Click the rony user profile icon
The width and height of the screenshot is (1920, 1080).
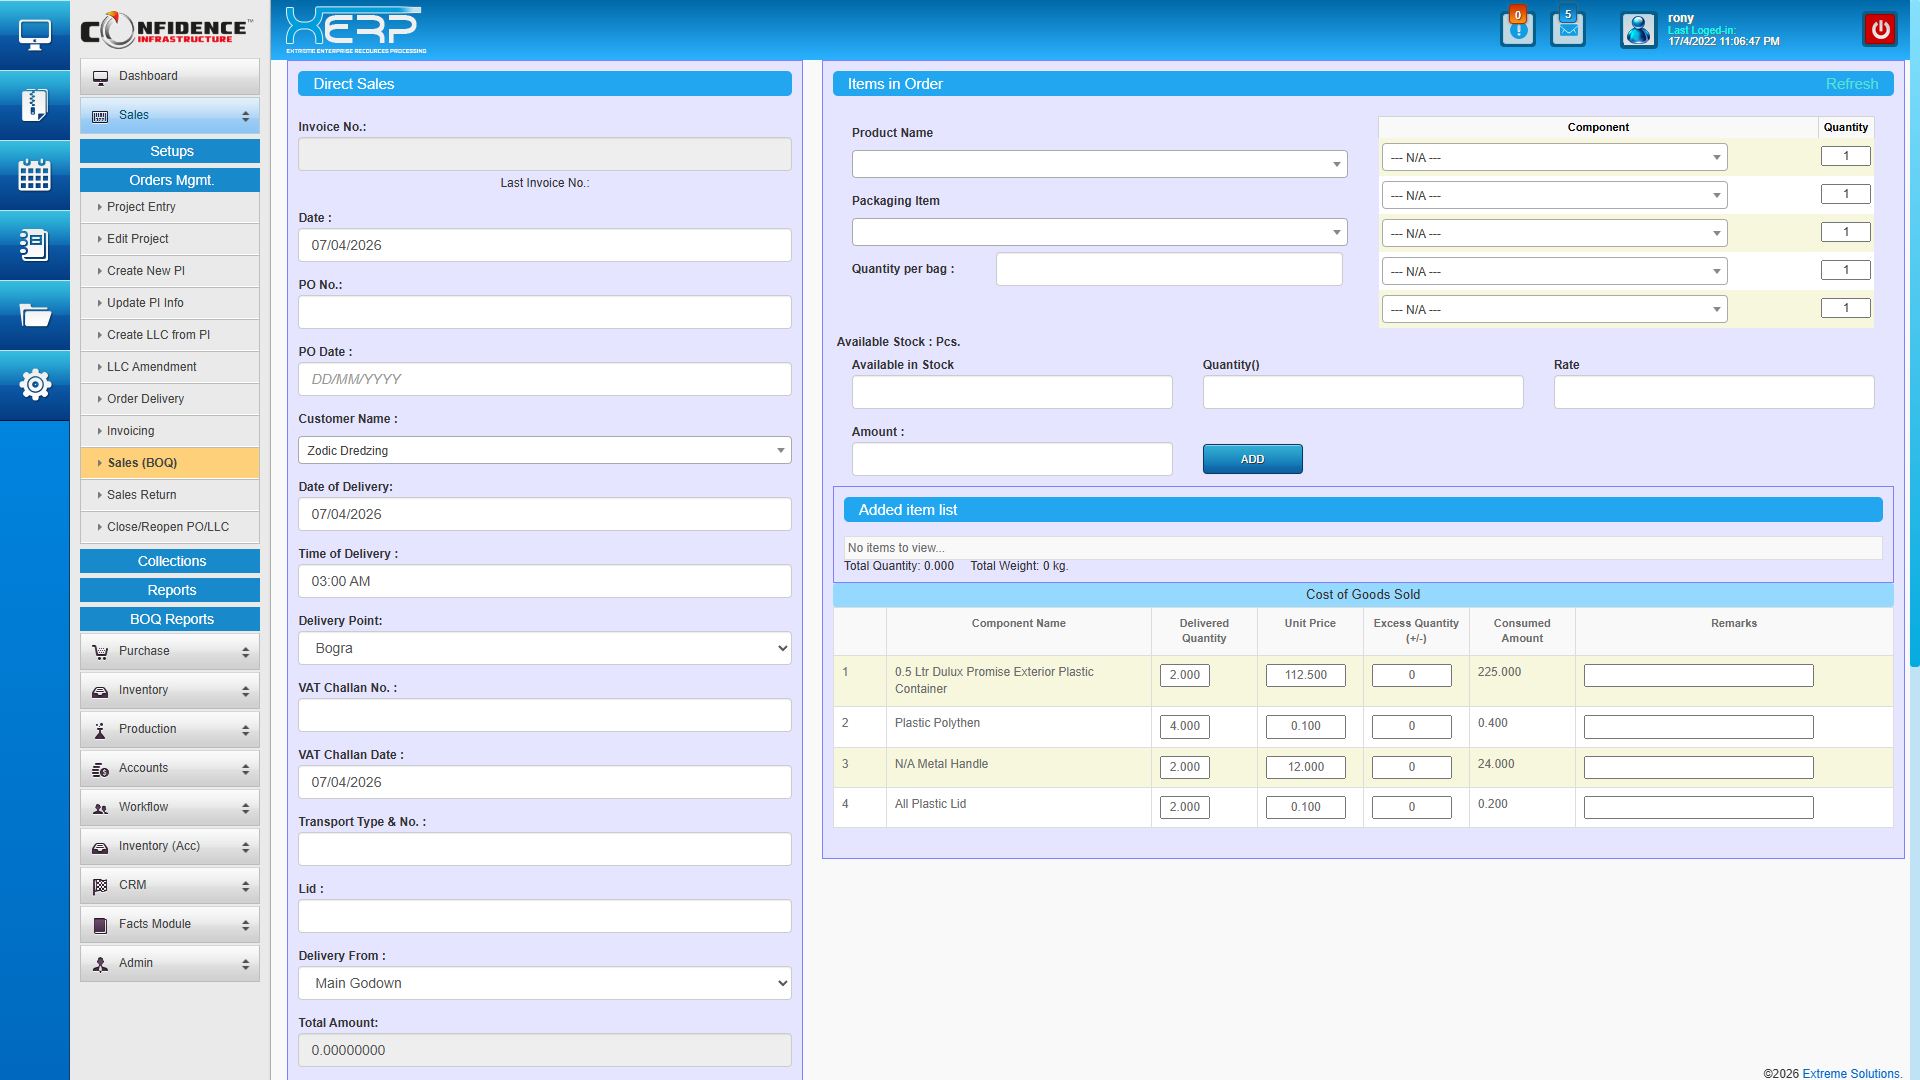1639,30
